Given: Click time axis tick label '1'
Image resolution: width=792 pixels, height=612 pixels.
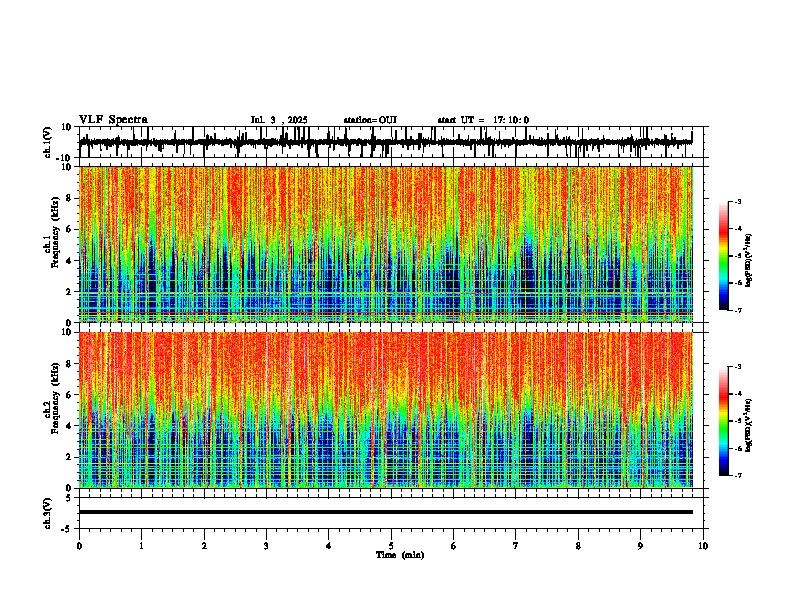Looking at the screenshot, I should click(x=141, y=546).
